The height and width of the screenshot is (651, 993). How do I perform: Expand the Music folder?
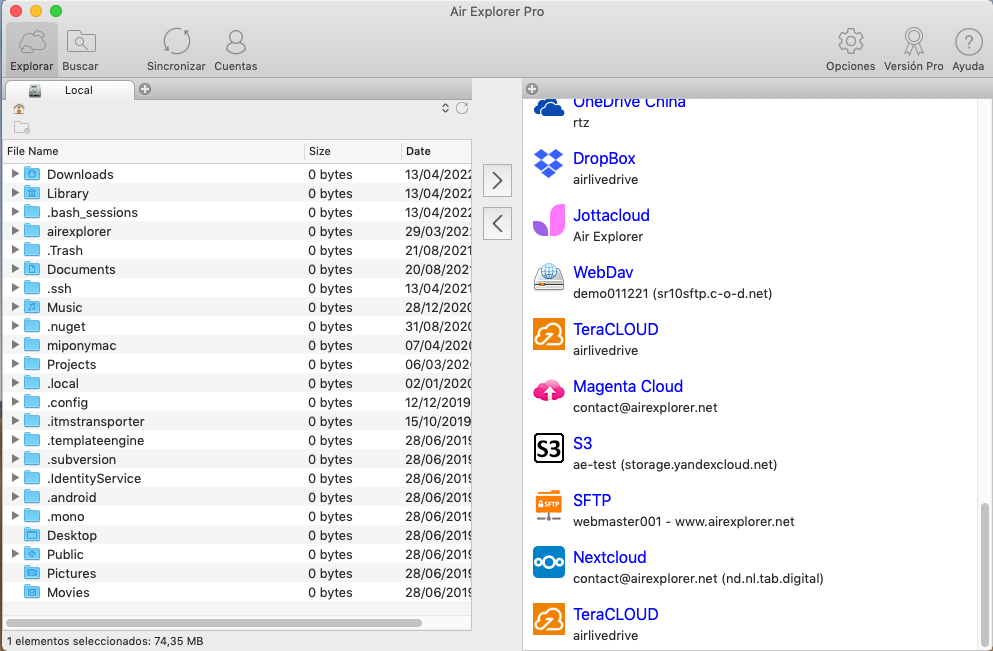point(15,307)
